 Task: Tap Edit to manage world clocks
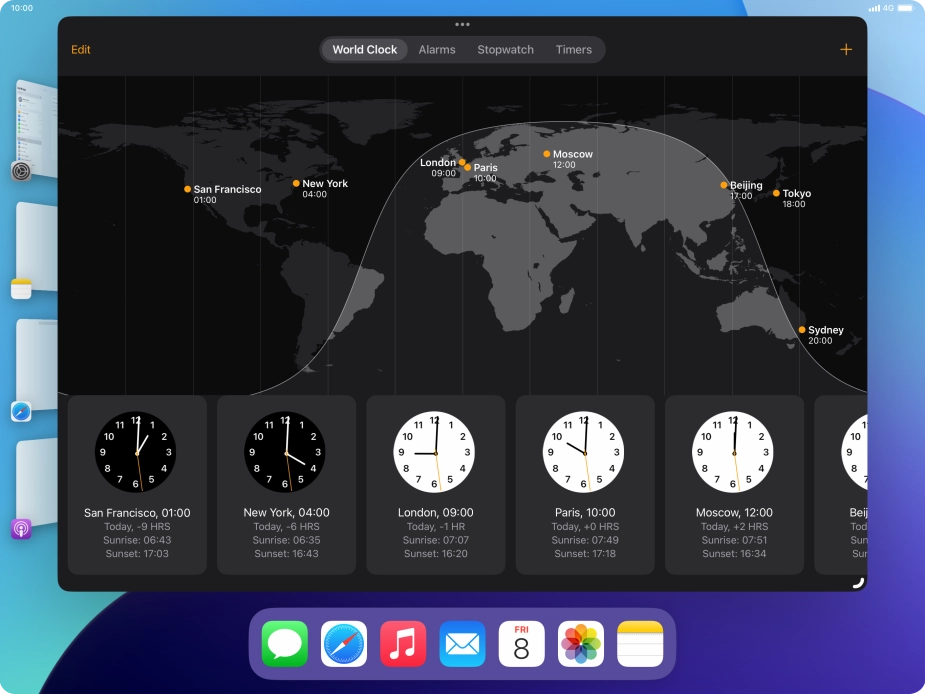80,49
